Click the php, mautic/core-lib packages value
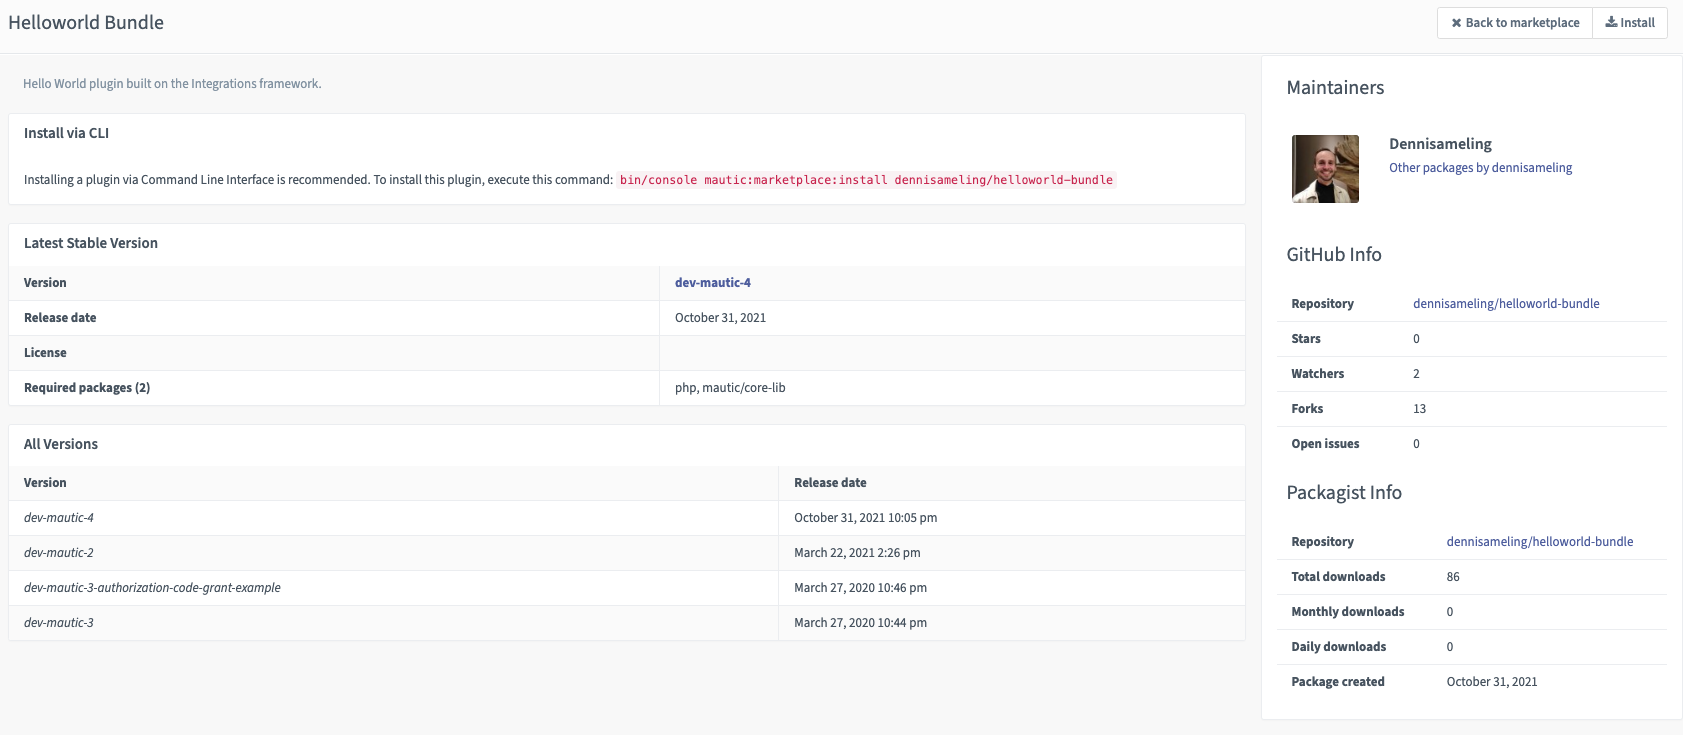Image resolution: width=1683 pixels, height=735 pixels. pos(730,388)
